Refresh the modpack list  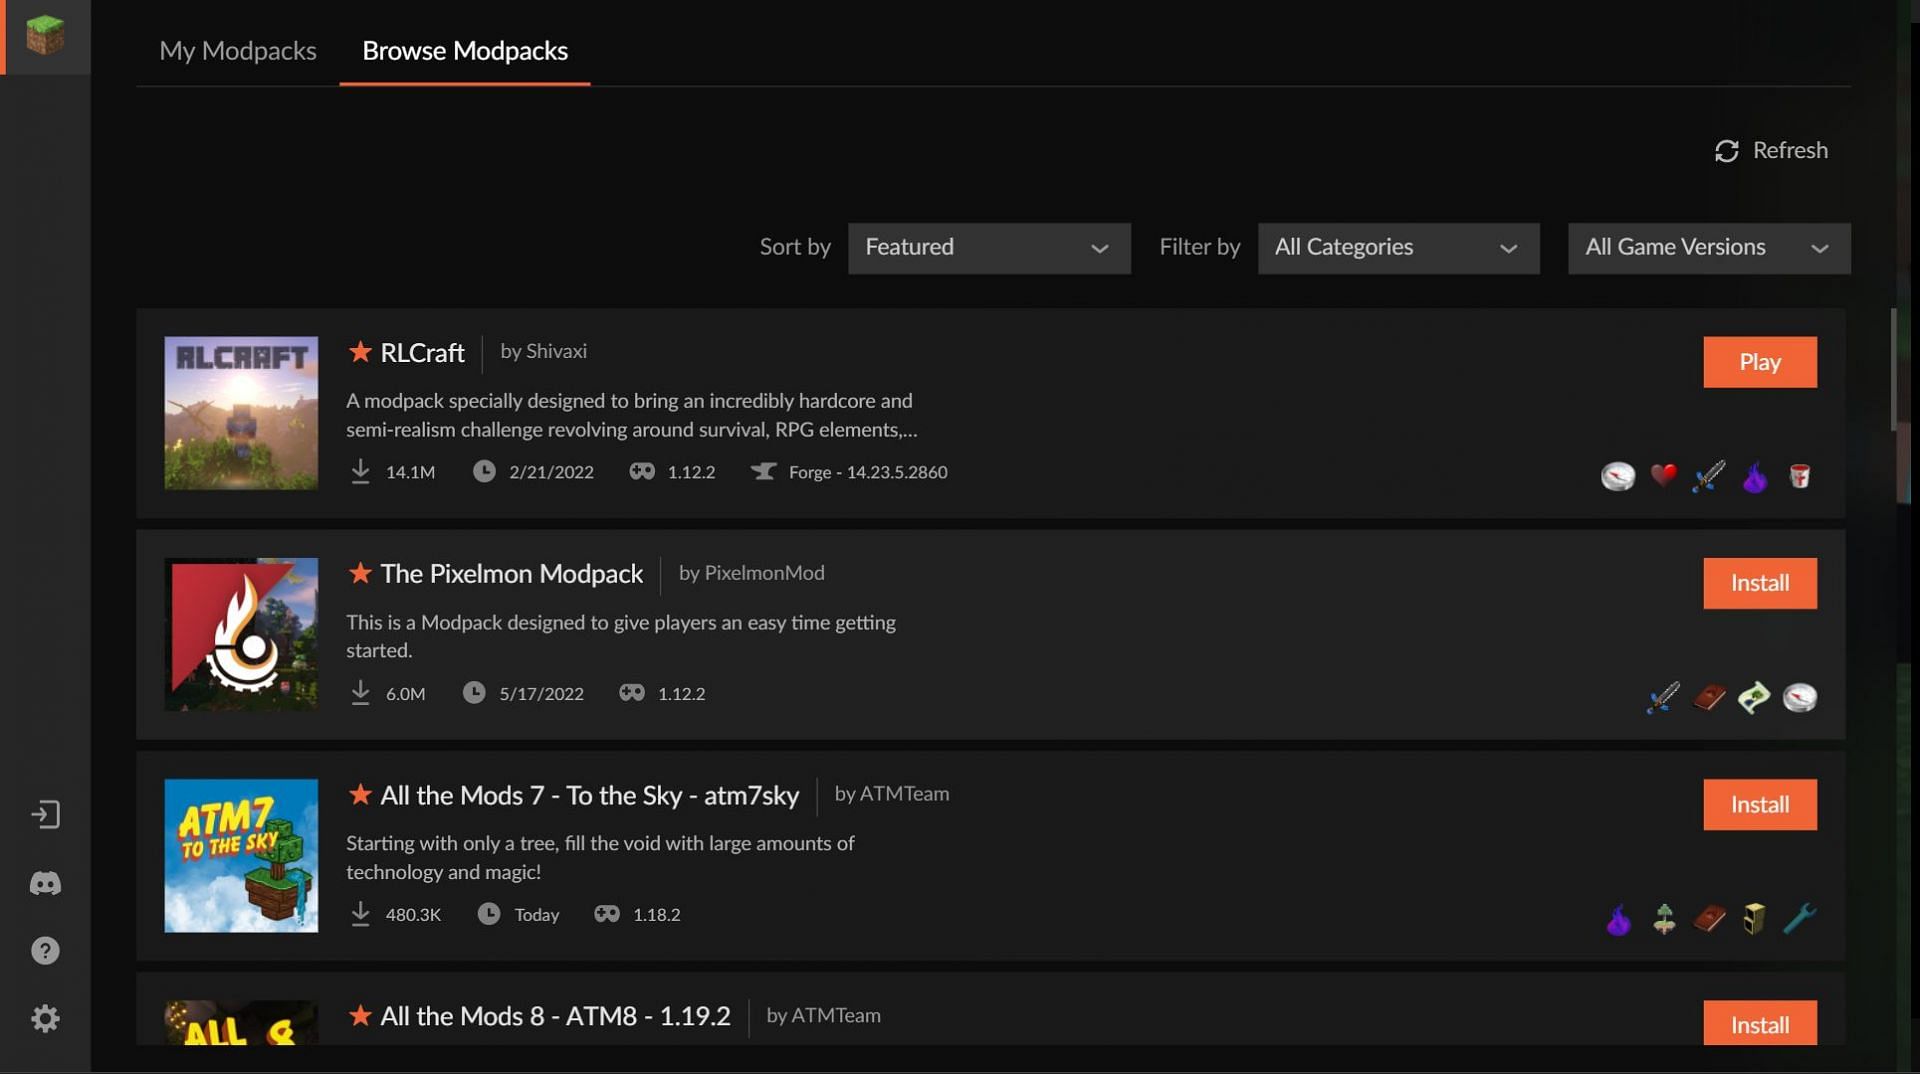point(1771,151)
